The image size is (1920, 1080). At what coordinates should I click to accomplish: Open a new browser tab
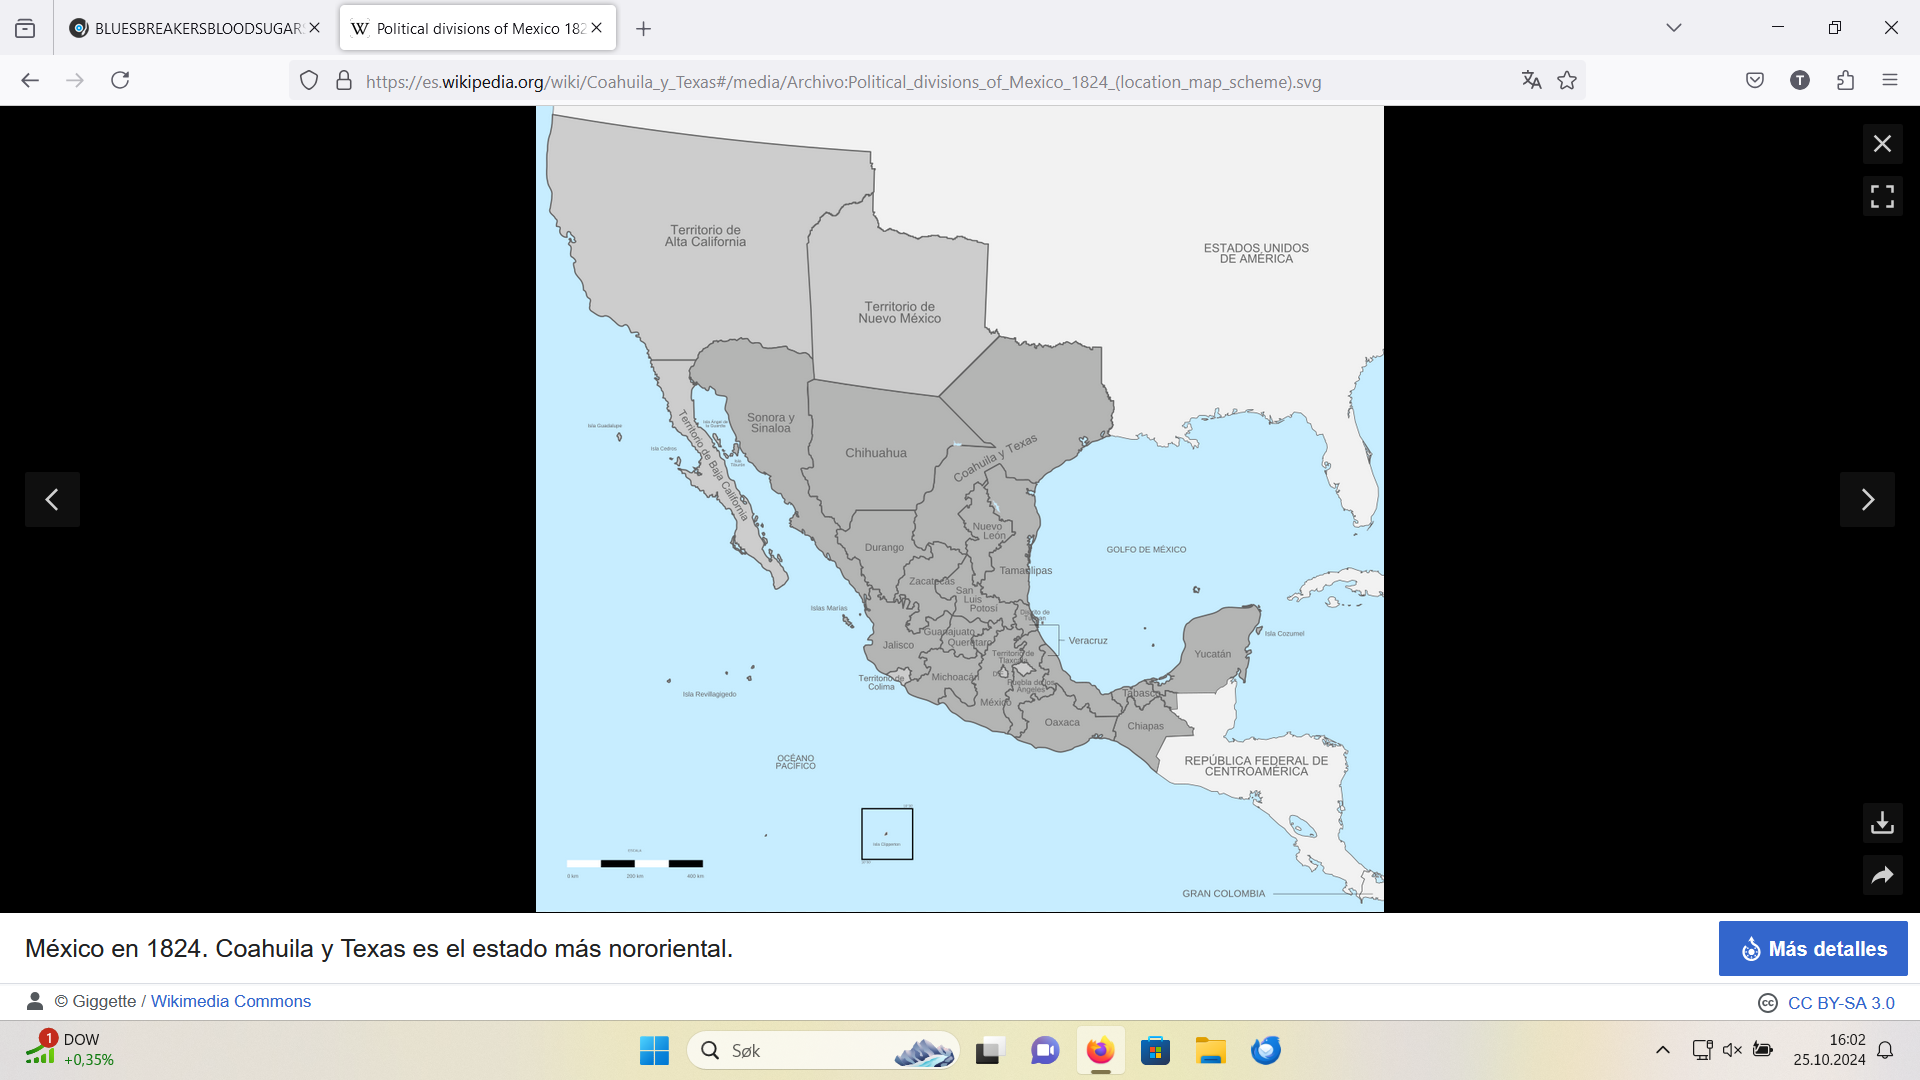click(643, 29)
